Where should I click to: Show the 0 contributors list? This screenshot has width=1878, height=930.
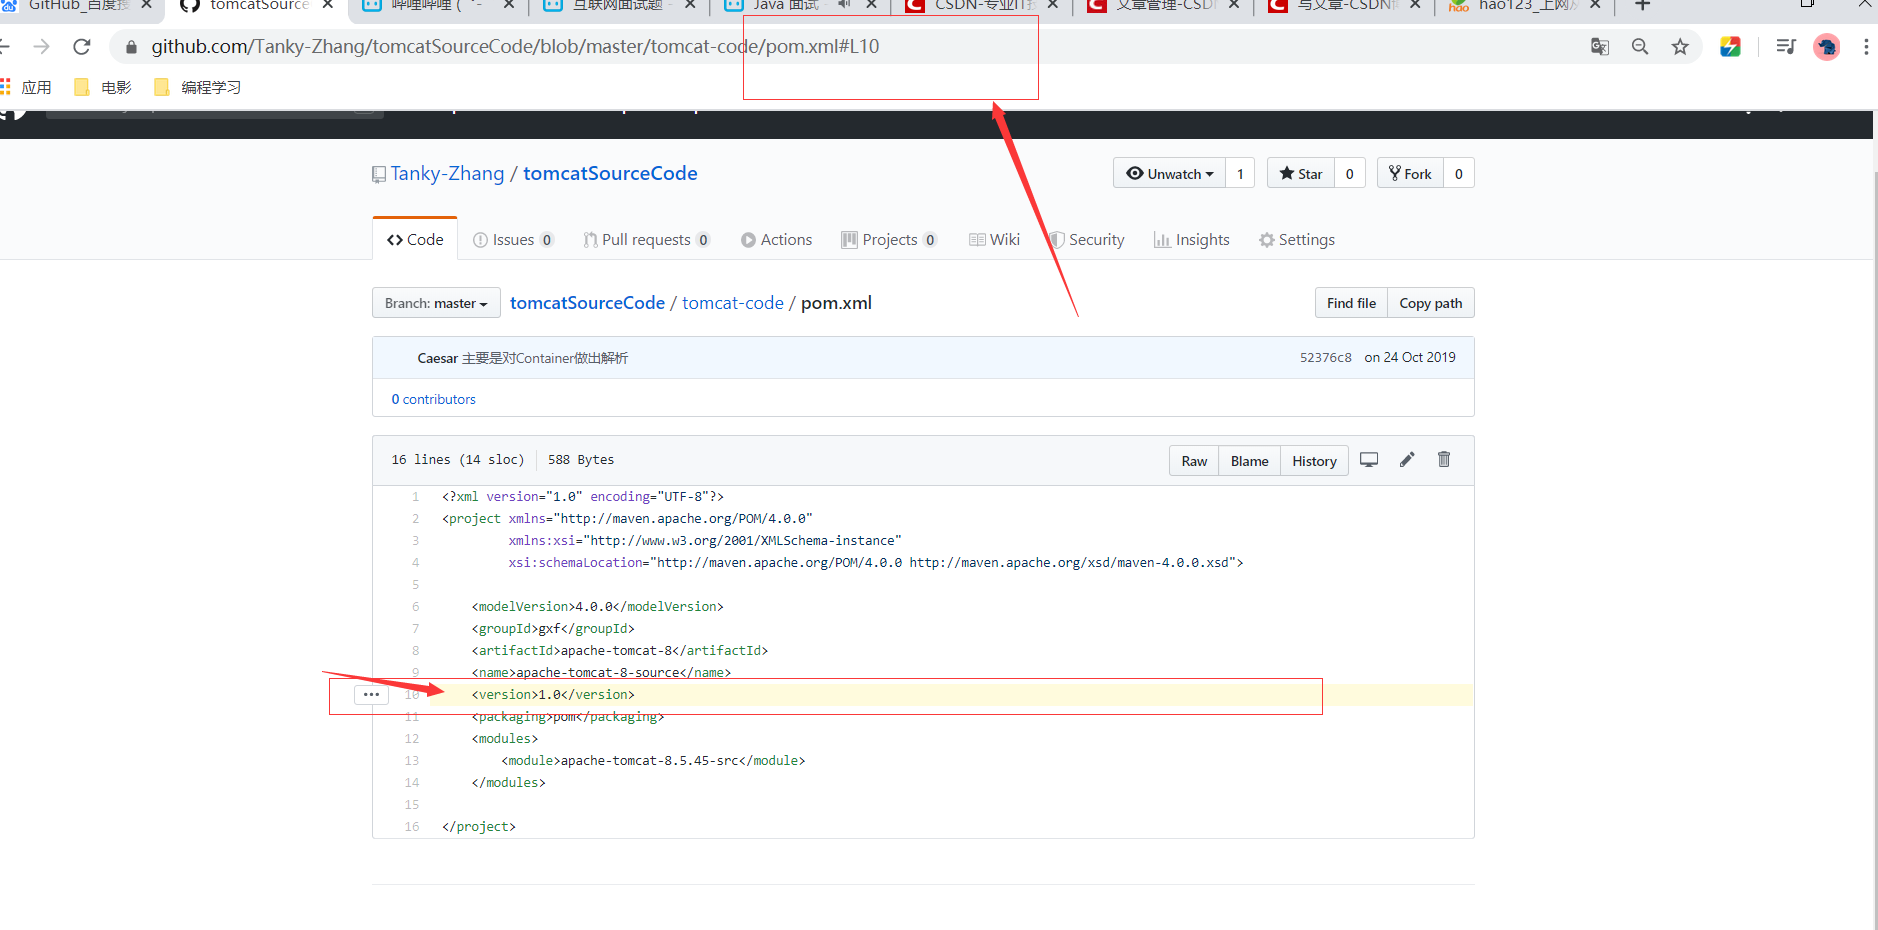click(433, 399)
